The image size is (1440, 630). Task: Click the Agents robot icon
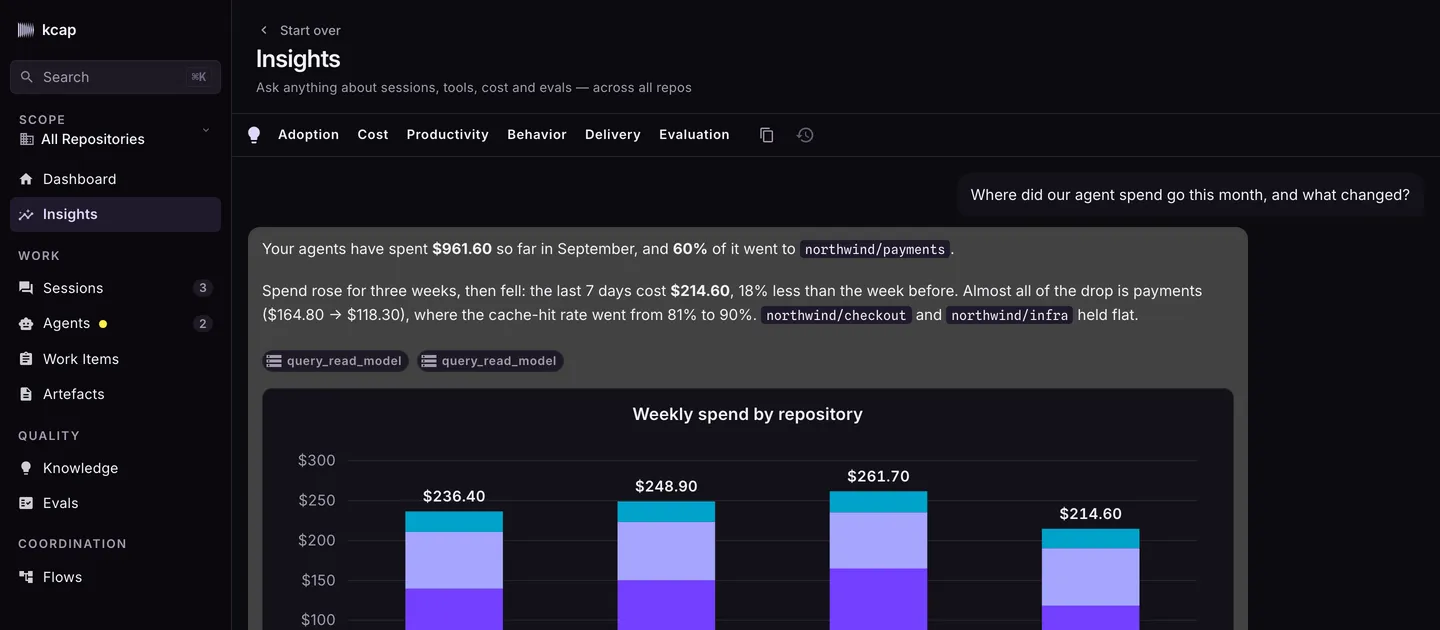(26, 323)
